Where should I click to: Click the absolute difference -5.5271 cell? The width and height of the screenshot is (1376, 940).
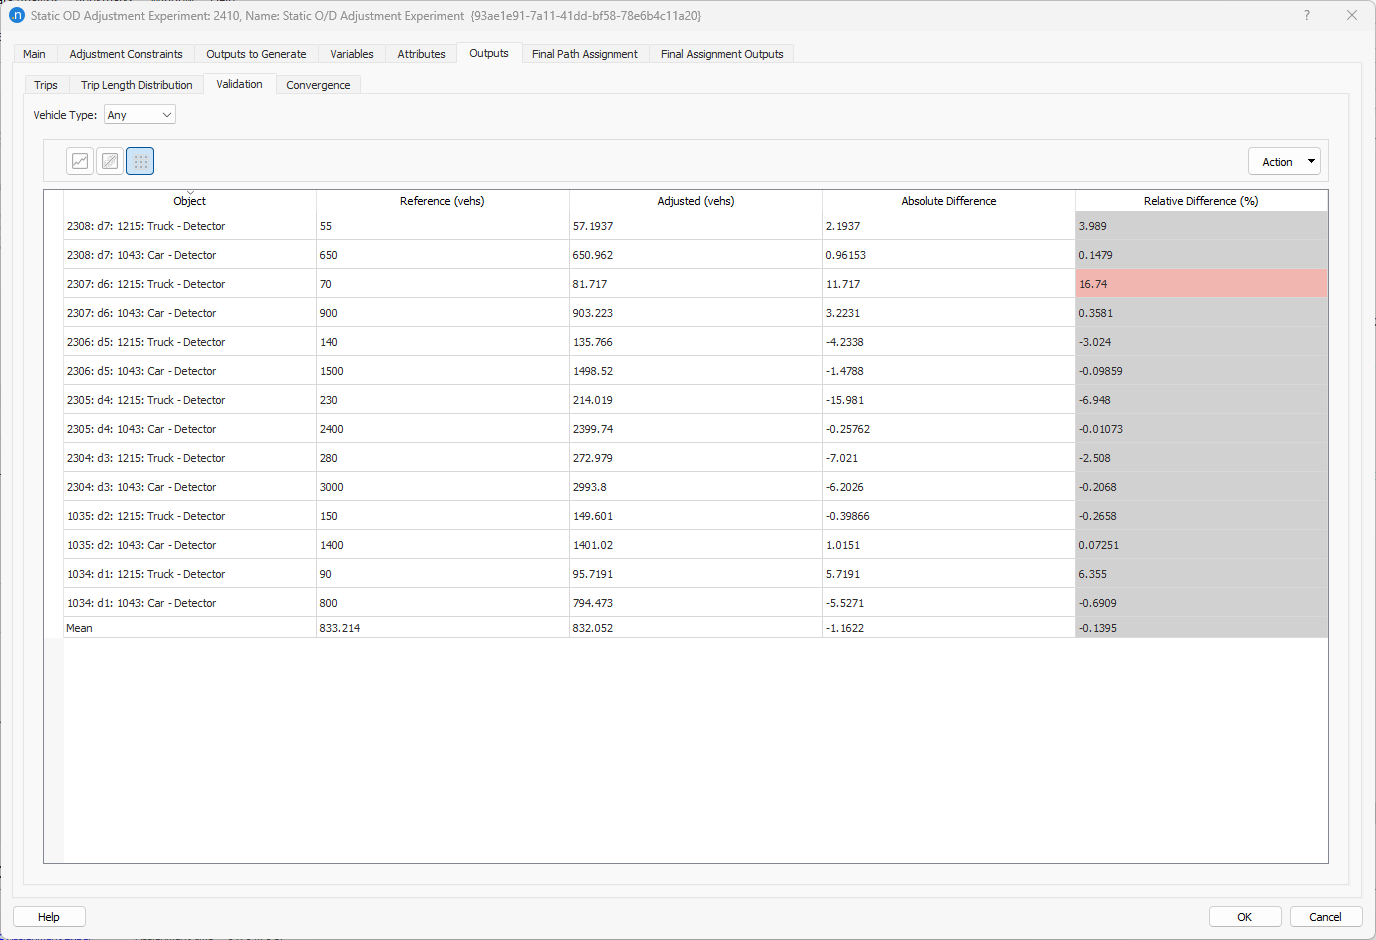[949, 603]
